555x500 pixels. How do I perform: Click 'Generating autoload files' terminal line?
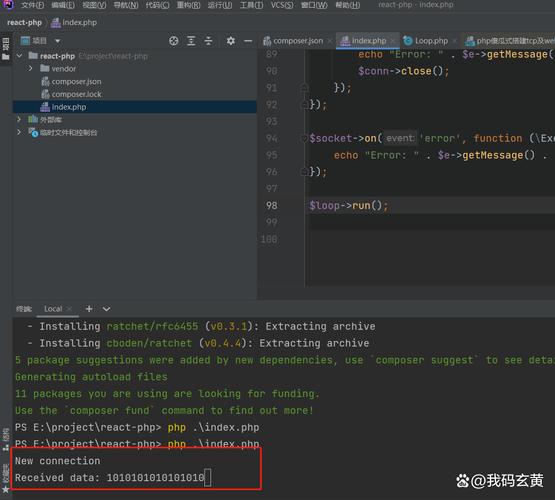click(x=91, y=377)
